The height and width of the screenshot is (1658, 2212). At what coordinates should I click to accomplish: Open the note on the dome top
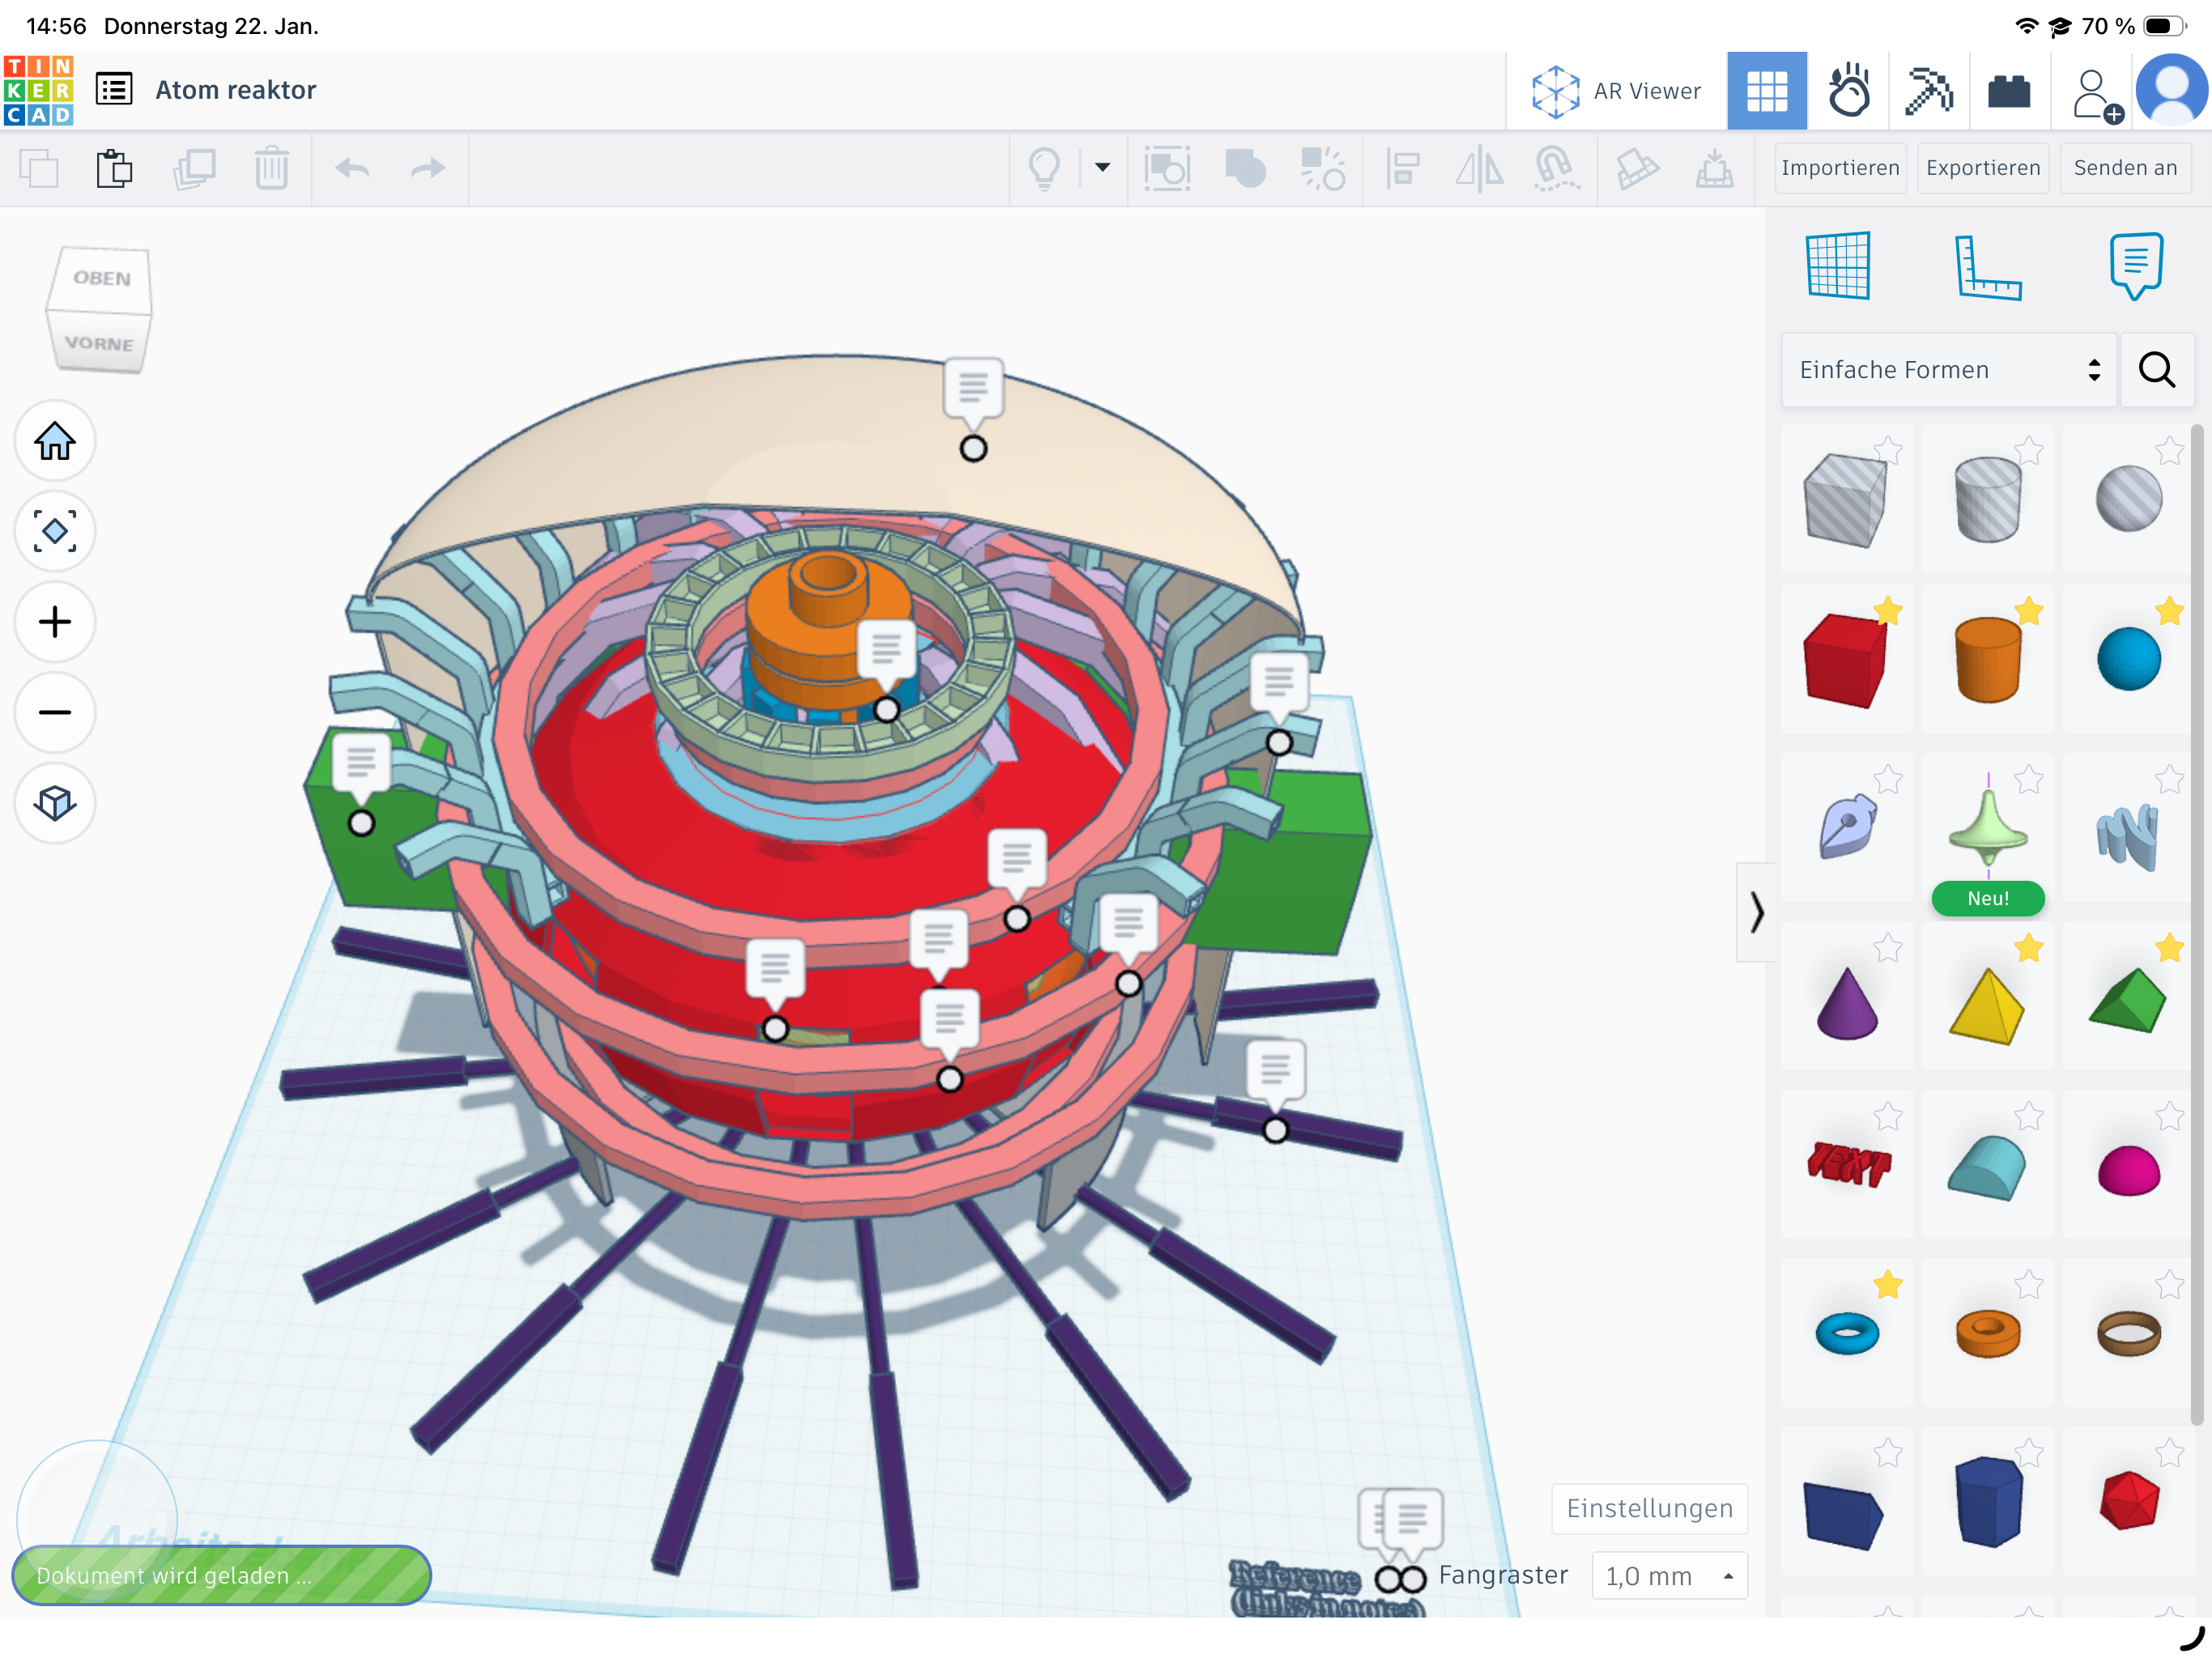[x=973, y=388]
